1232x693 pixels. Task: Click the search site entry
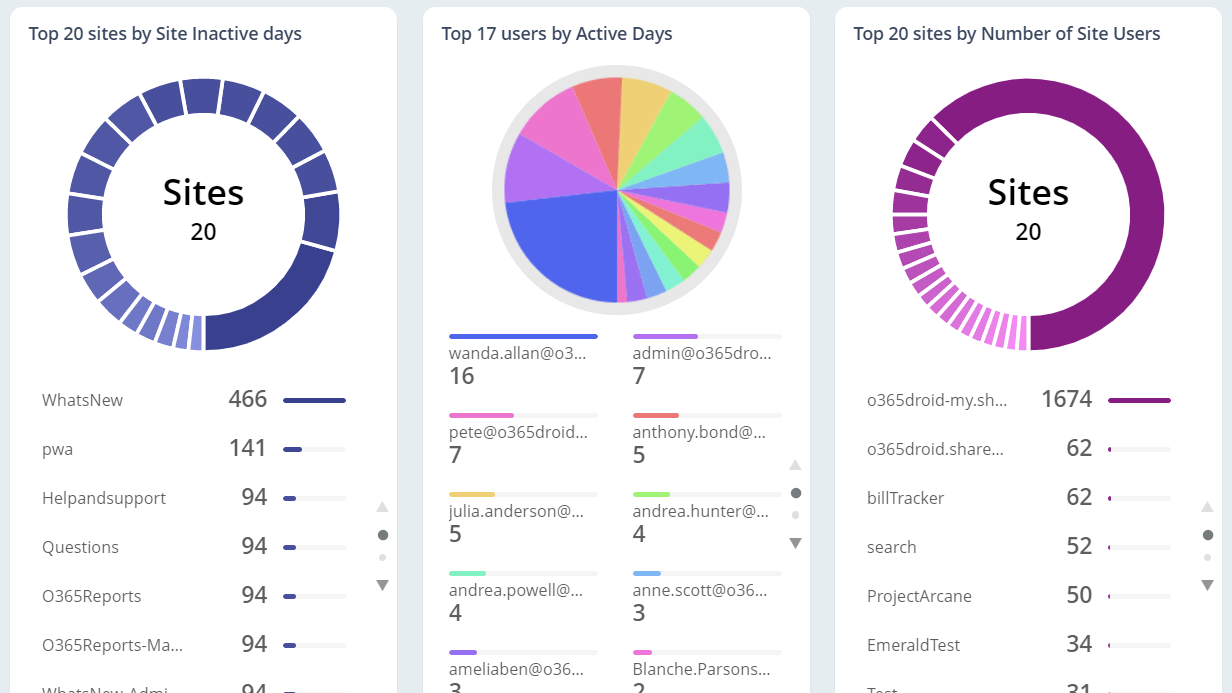click(891, 547)
